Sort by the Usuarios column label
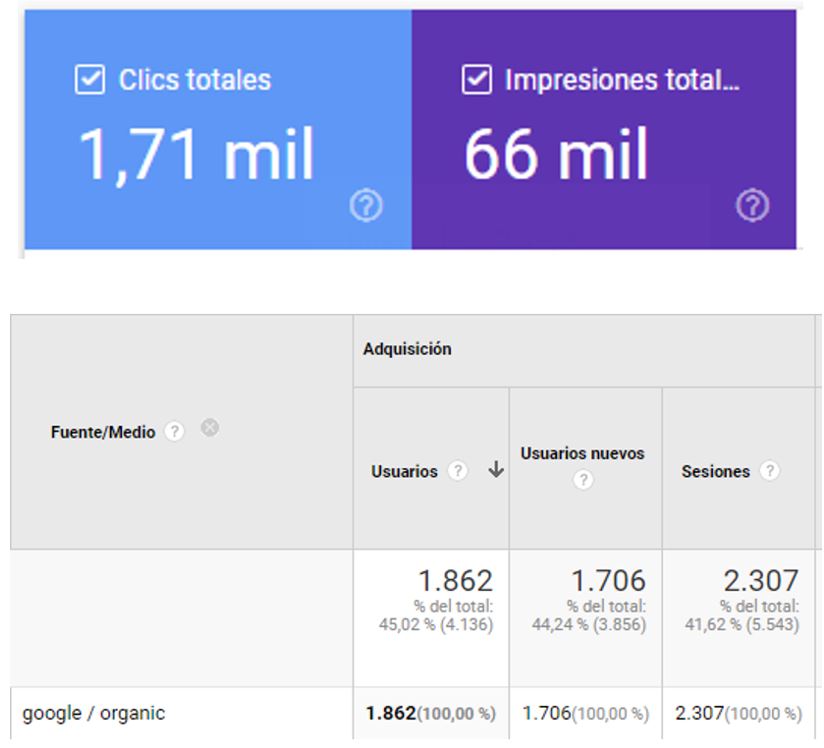This screenshot has height=748, width=824. pos(404,472)
